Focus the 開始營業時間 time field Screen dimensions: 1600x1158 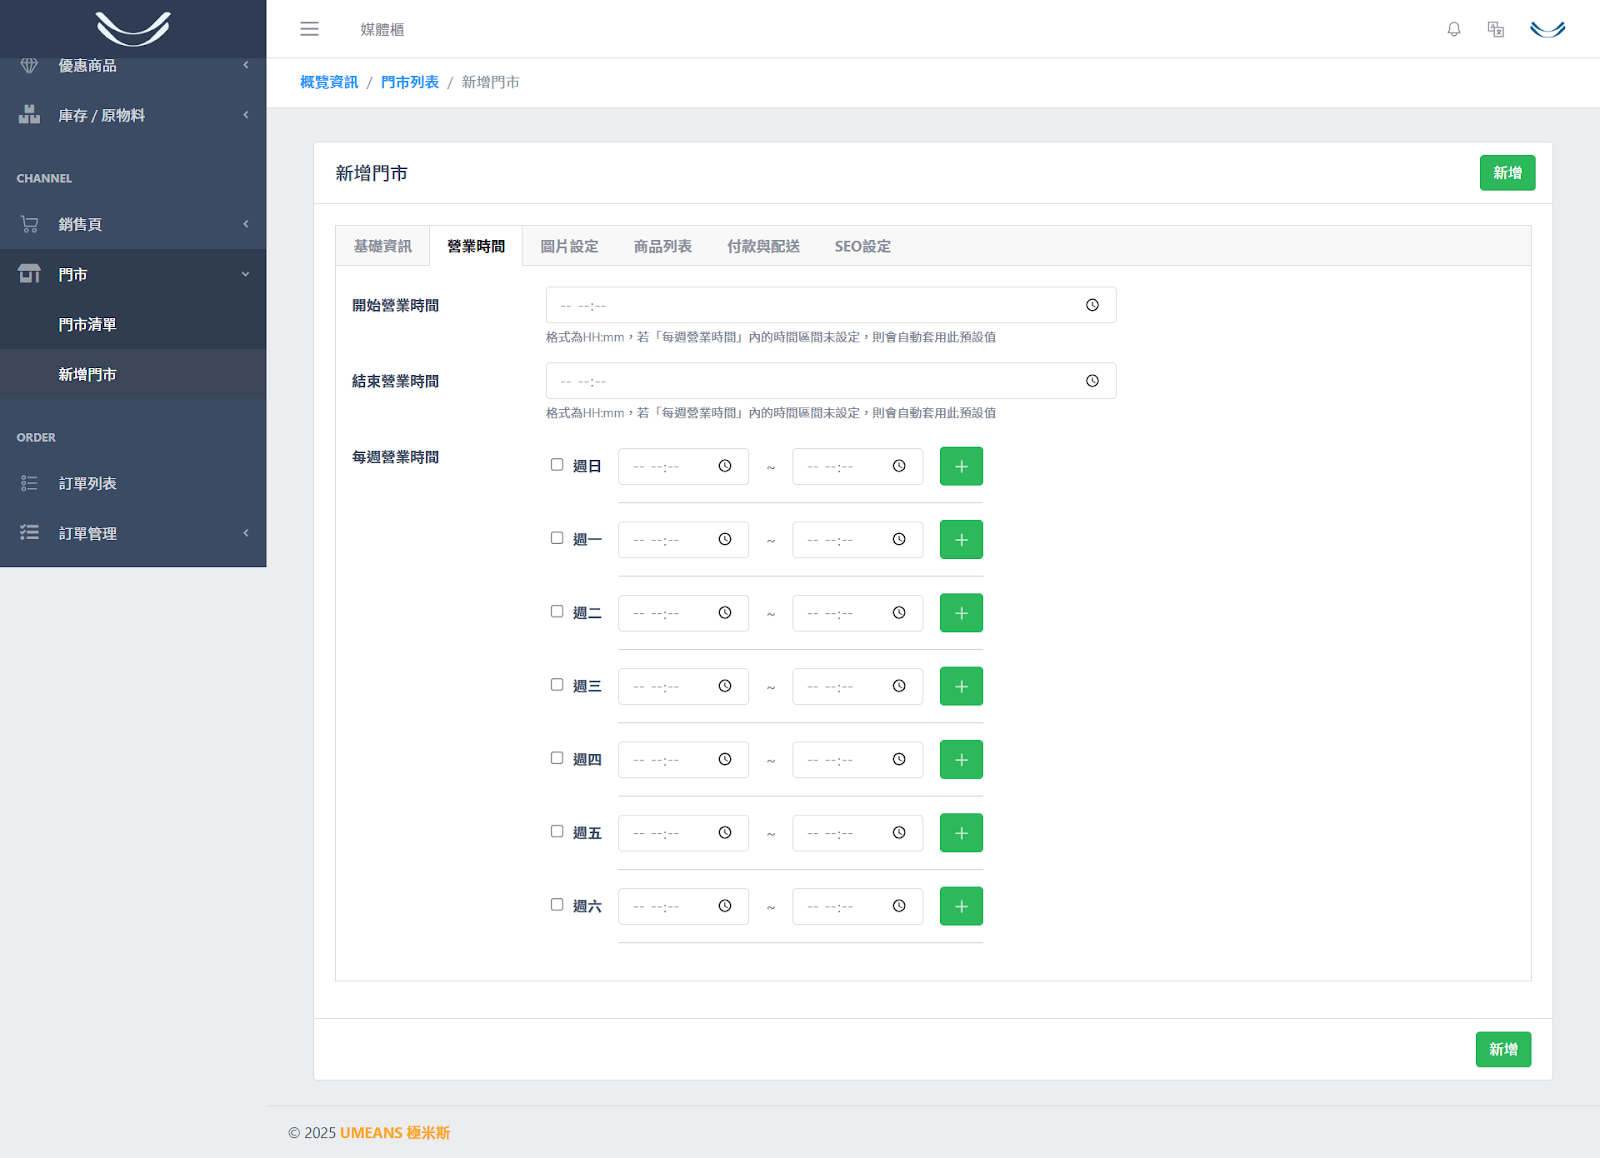point(831,305)
